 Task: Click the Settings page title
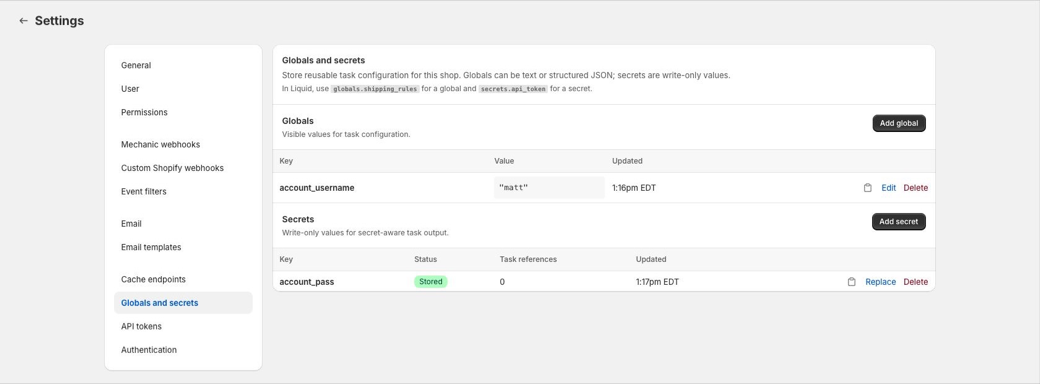(x=60, y=21)
